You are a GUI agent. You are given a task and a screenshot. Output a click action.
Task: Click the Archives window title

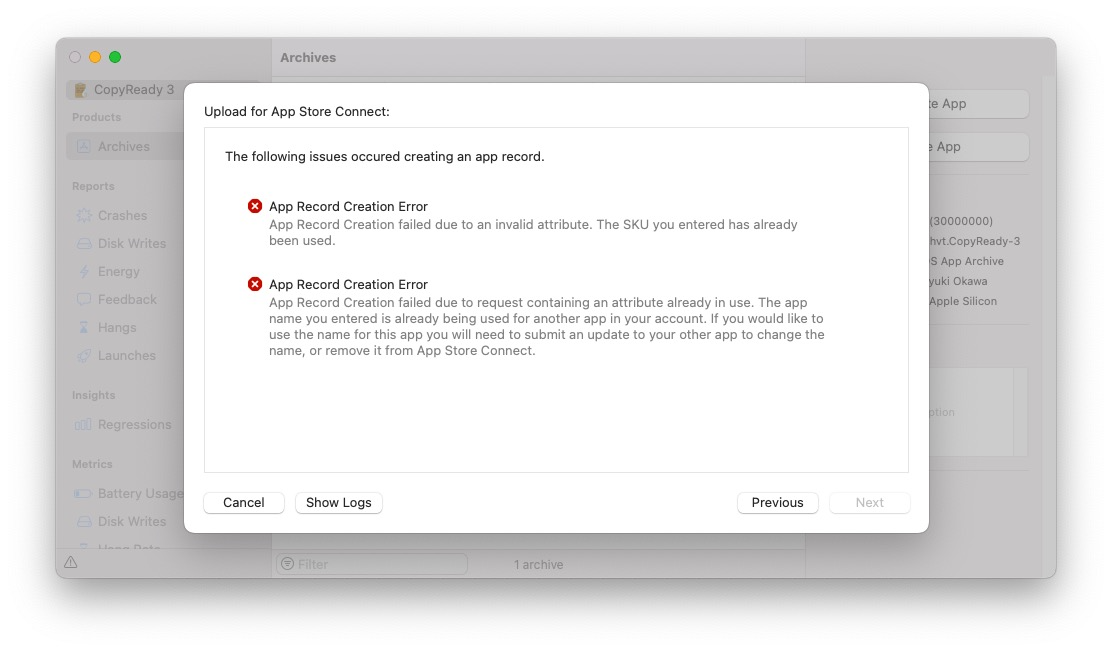(x=308, y=57)
